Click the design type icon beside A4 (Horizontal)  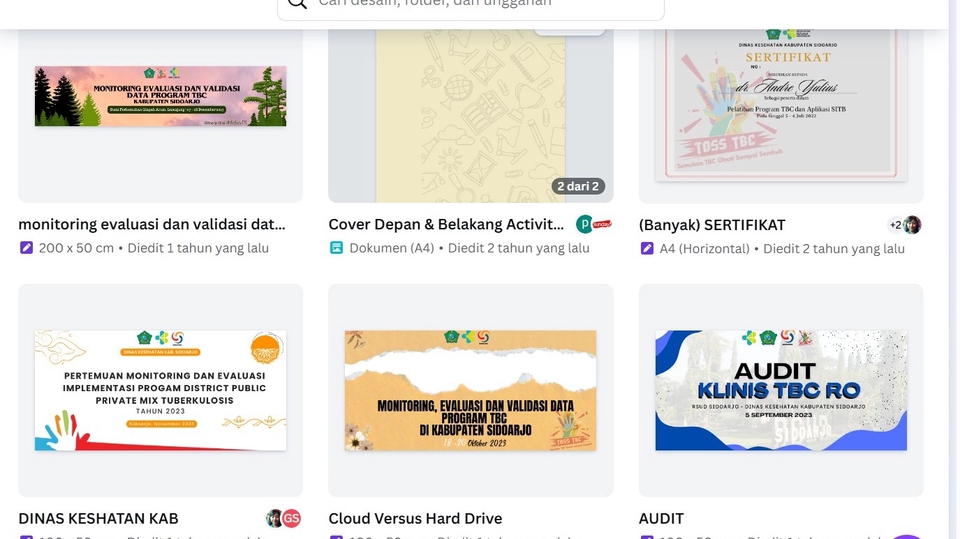647,248
